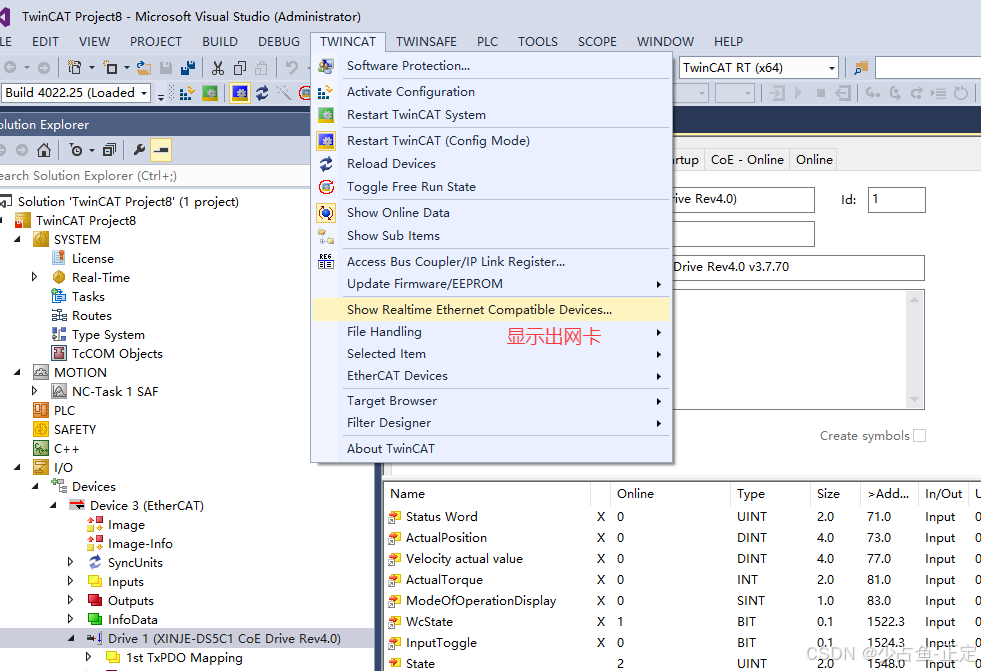Choose Show Realtime Ethernet Compatible Devices

point(491,310)
